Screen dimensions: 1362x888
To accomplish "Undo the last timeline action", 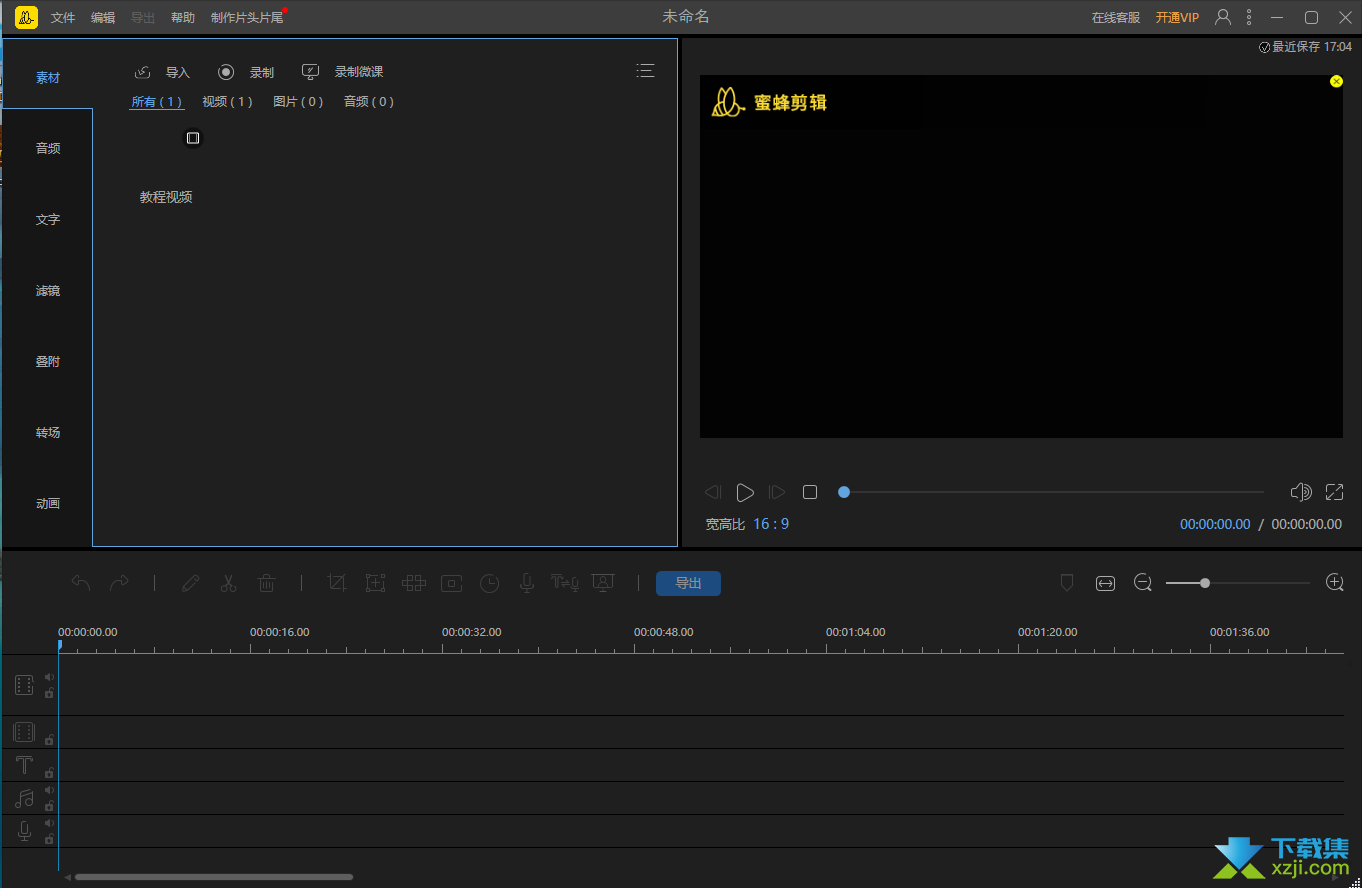I will point(81,583).
